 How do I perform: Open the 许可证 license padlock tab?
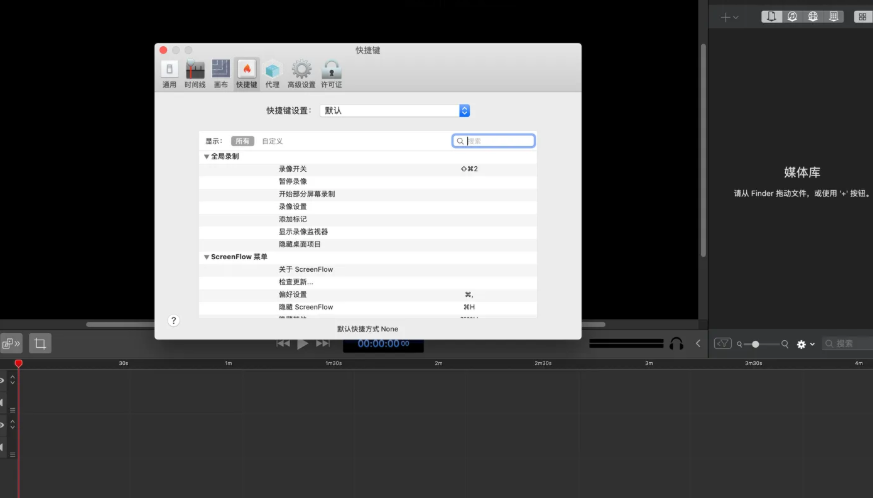click(x=332, y=73)
